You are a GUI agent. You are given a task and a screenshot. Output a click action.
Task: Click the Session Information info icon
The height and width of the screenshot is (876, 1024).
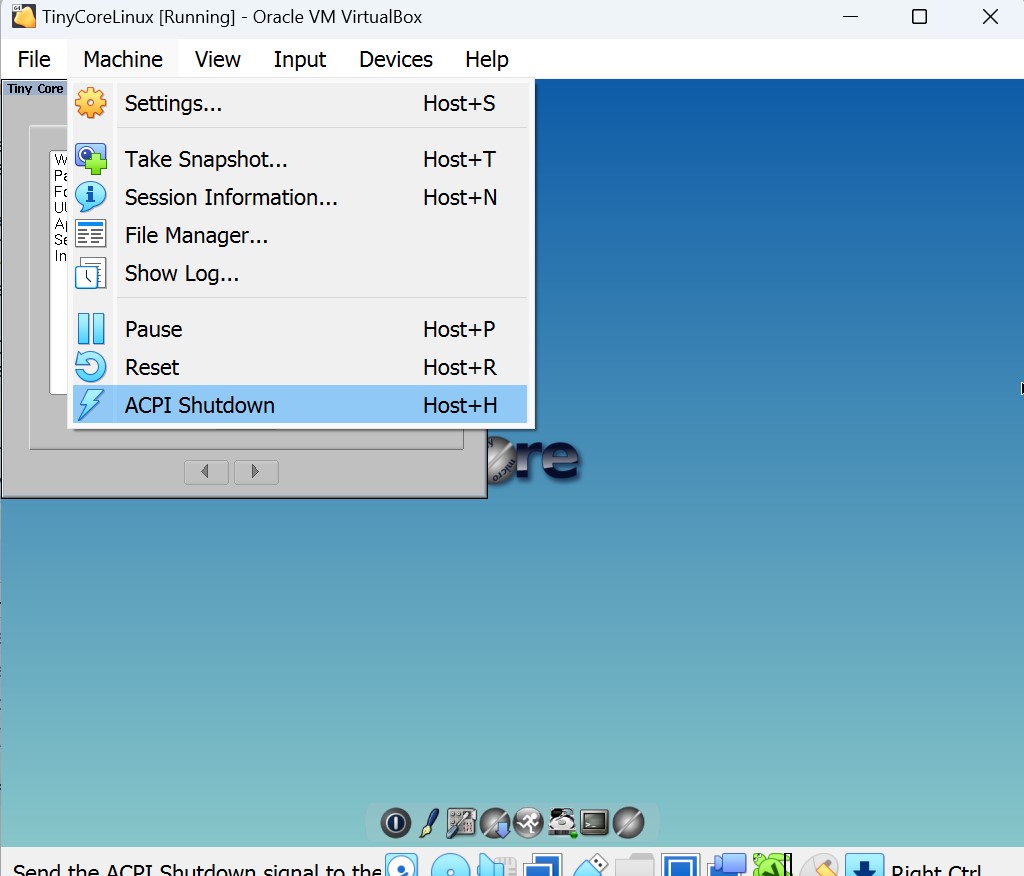[x=91, y=197]
